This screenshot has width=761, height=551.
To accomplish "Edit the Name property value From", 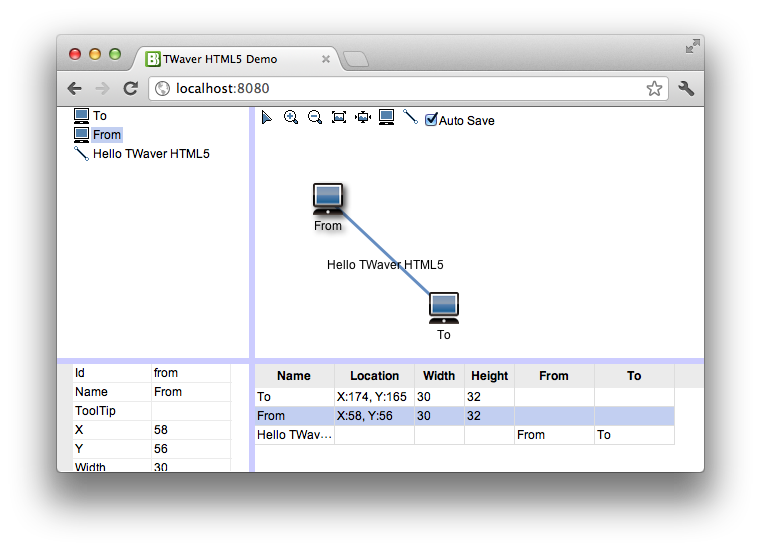I will click(x=190, y=392).
